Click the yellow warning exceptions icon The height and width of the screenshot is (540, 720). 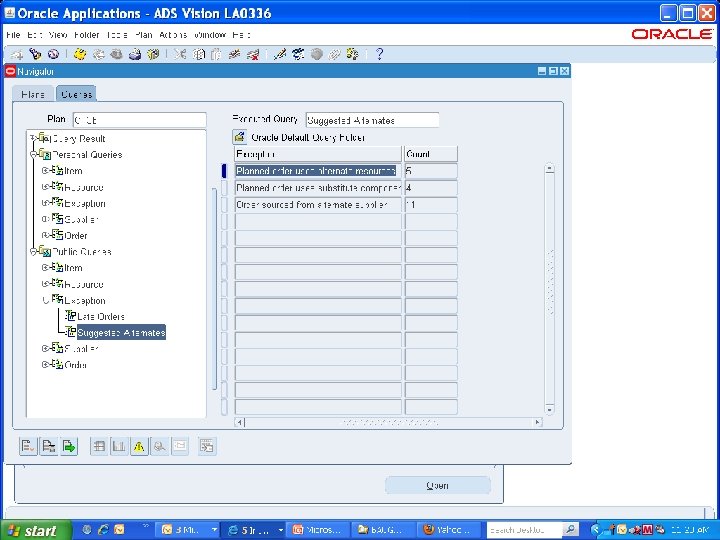(139, 446)
